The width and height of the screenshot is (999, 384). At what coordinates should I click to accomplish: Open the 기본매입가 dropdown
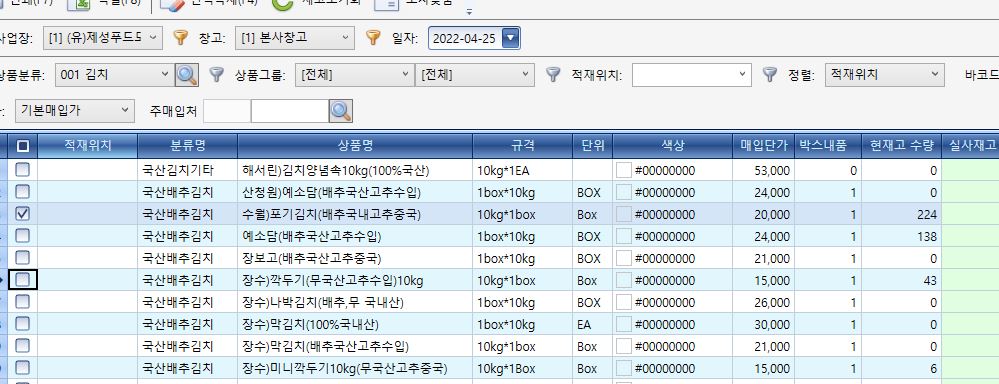pos(75,111)
